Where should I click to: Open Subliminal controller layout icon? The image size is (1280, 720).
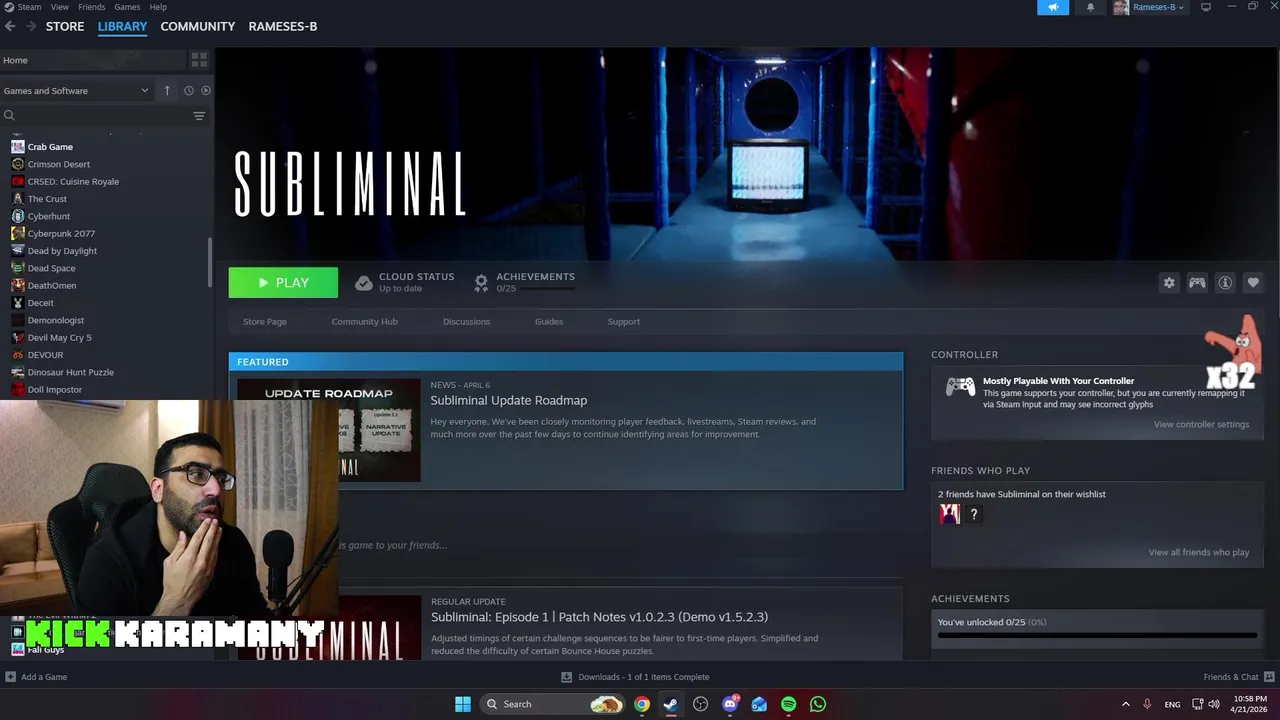1197,283
